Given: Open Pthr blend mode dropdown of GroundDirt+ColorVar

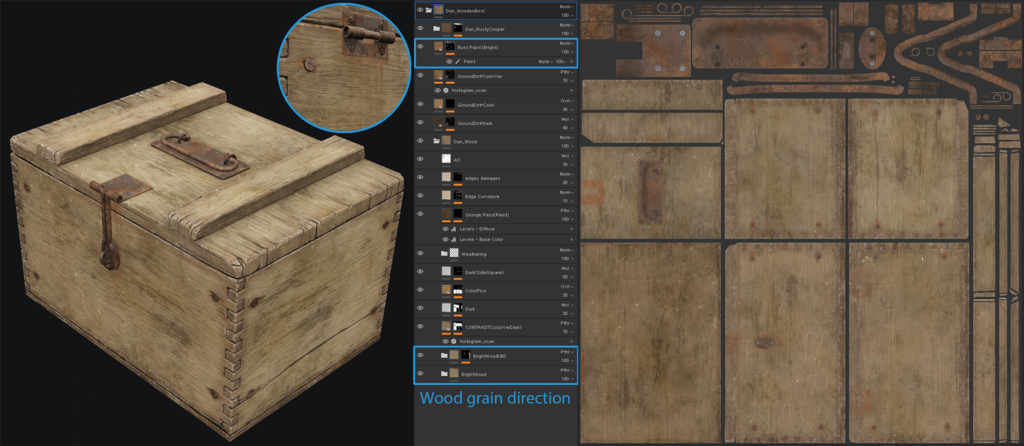Looking at the screenshot, I should click(566, 72).
